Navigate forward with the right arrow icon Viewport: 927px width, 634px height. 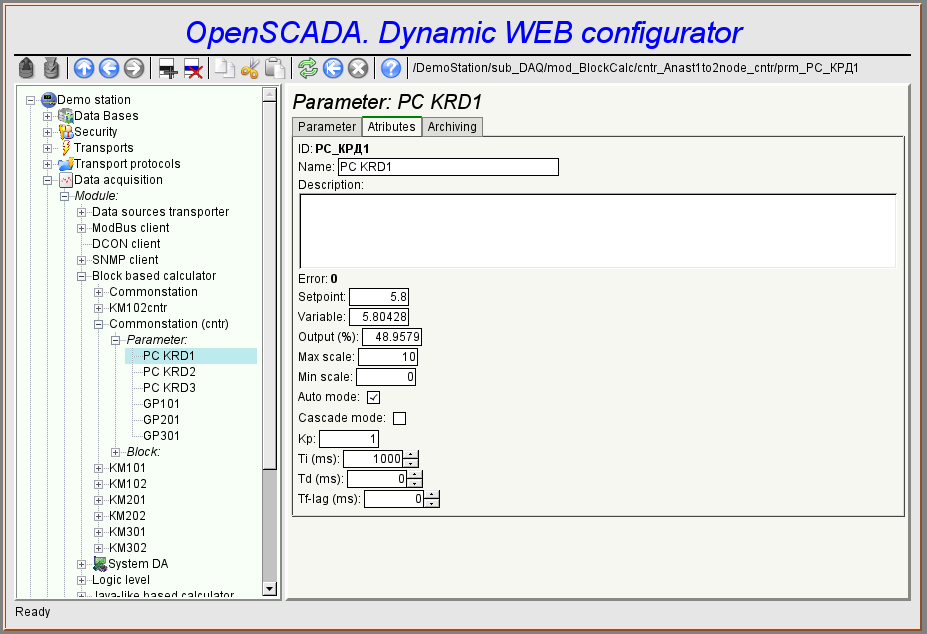134,69
